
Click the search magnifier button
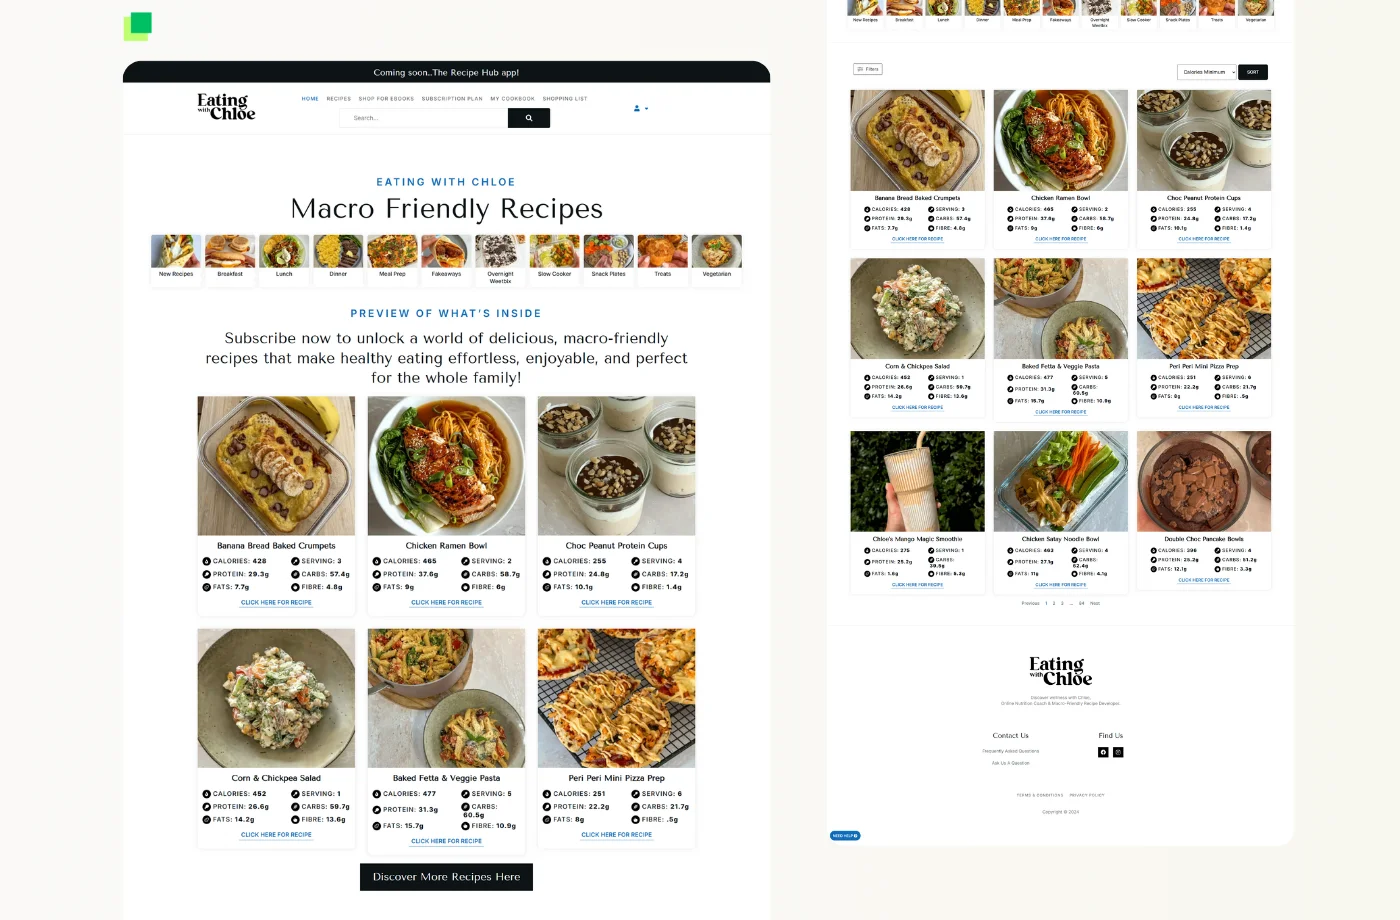point(529,118)
